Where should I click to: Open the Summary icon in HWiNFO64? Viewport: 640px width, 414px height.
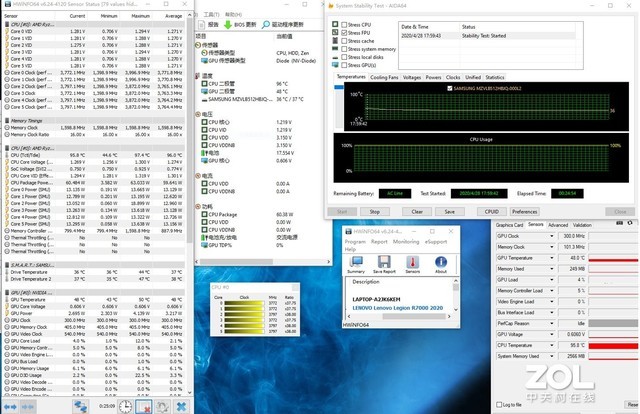(x=356, y=263)
